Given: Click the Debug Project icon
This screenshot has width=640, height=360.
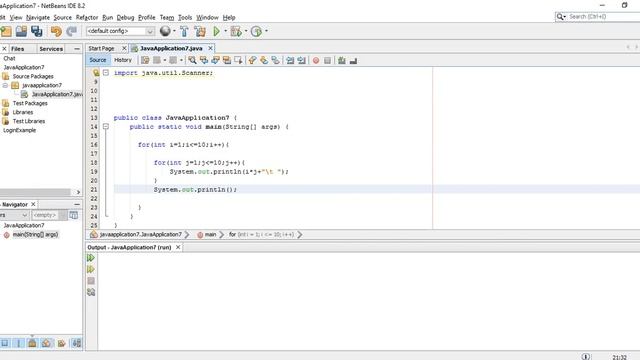Looking at the screenshot, I should click(236, 31).
